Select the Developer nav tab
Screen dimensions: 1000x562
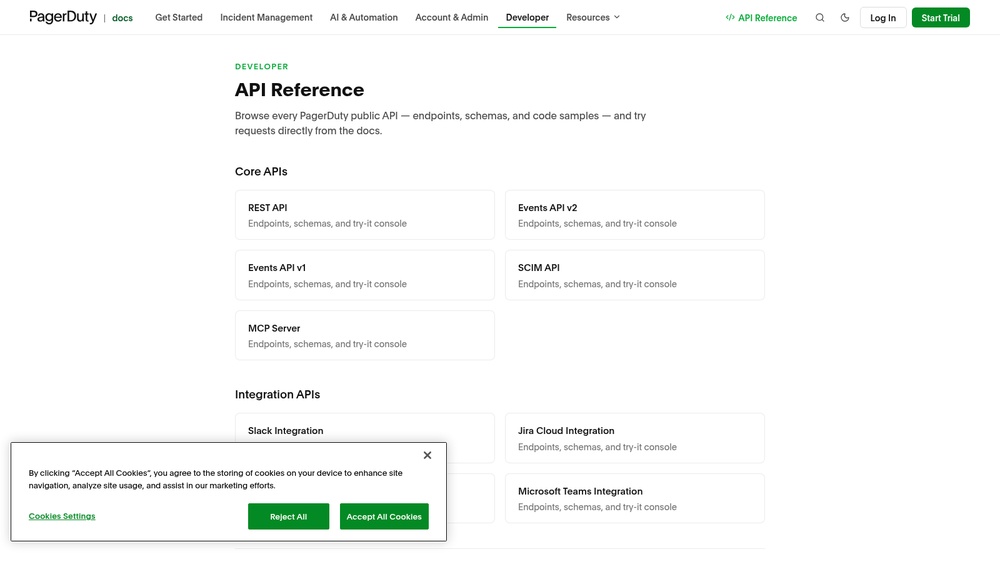coord(527,17)
